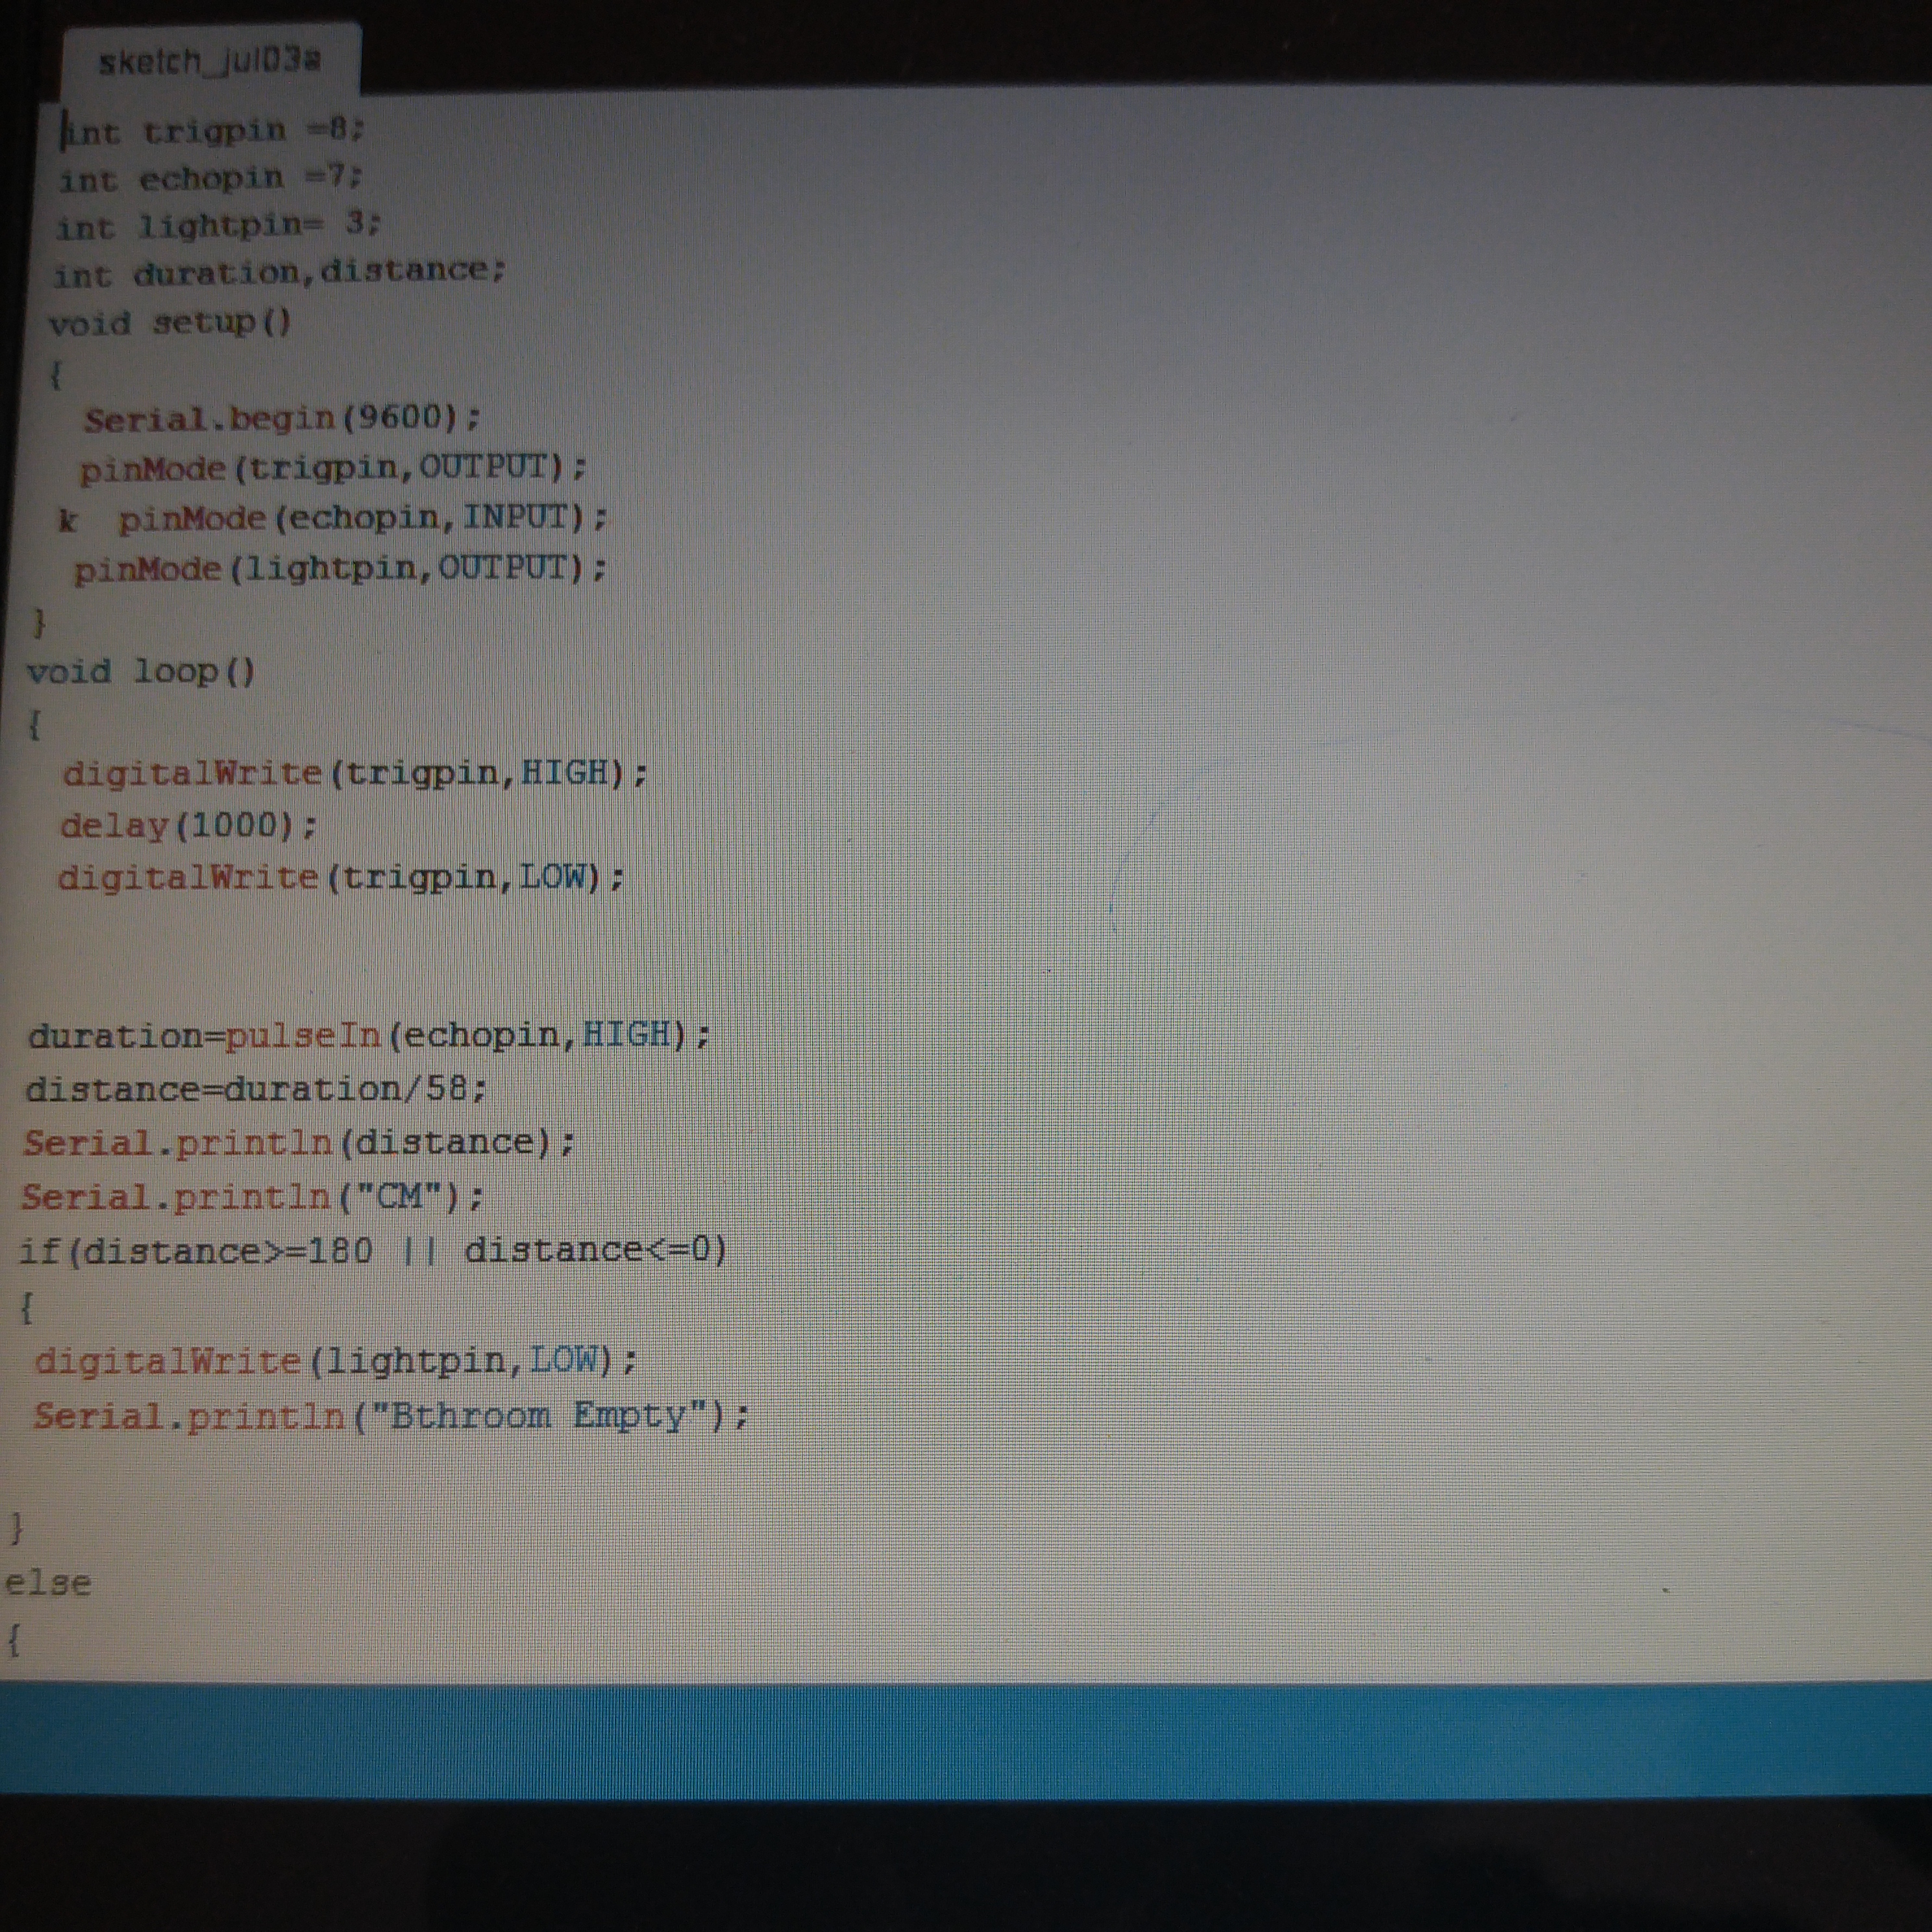1932x1932 pixels.
Task: Click the 'void loop()' line
Action: click(x=141, y=671)
